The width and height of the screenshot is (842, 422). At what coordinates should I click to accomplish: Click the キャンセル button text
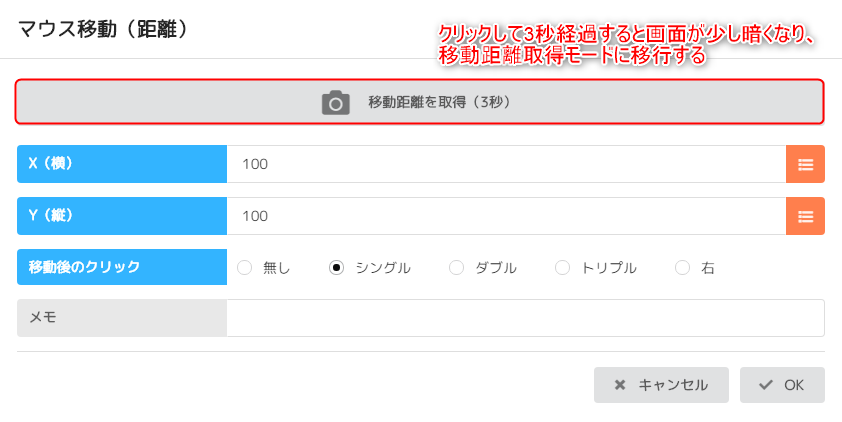click(x=673, y=385)
